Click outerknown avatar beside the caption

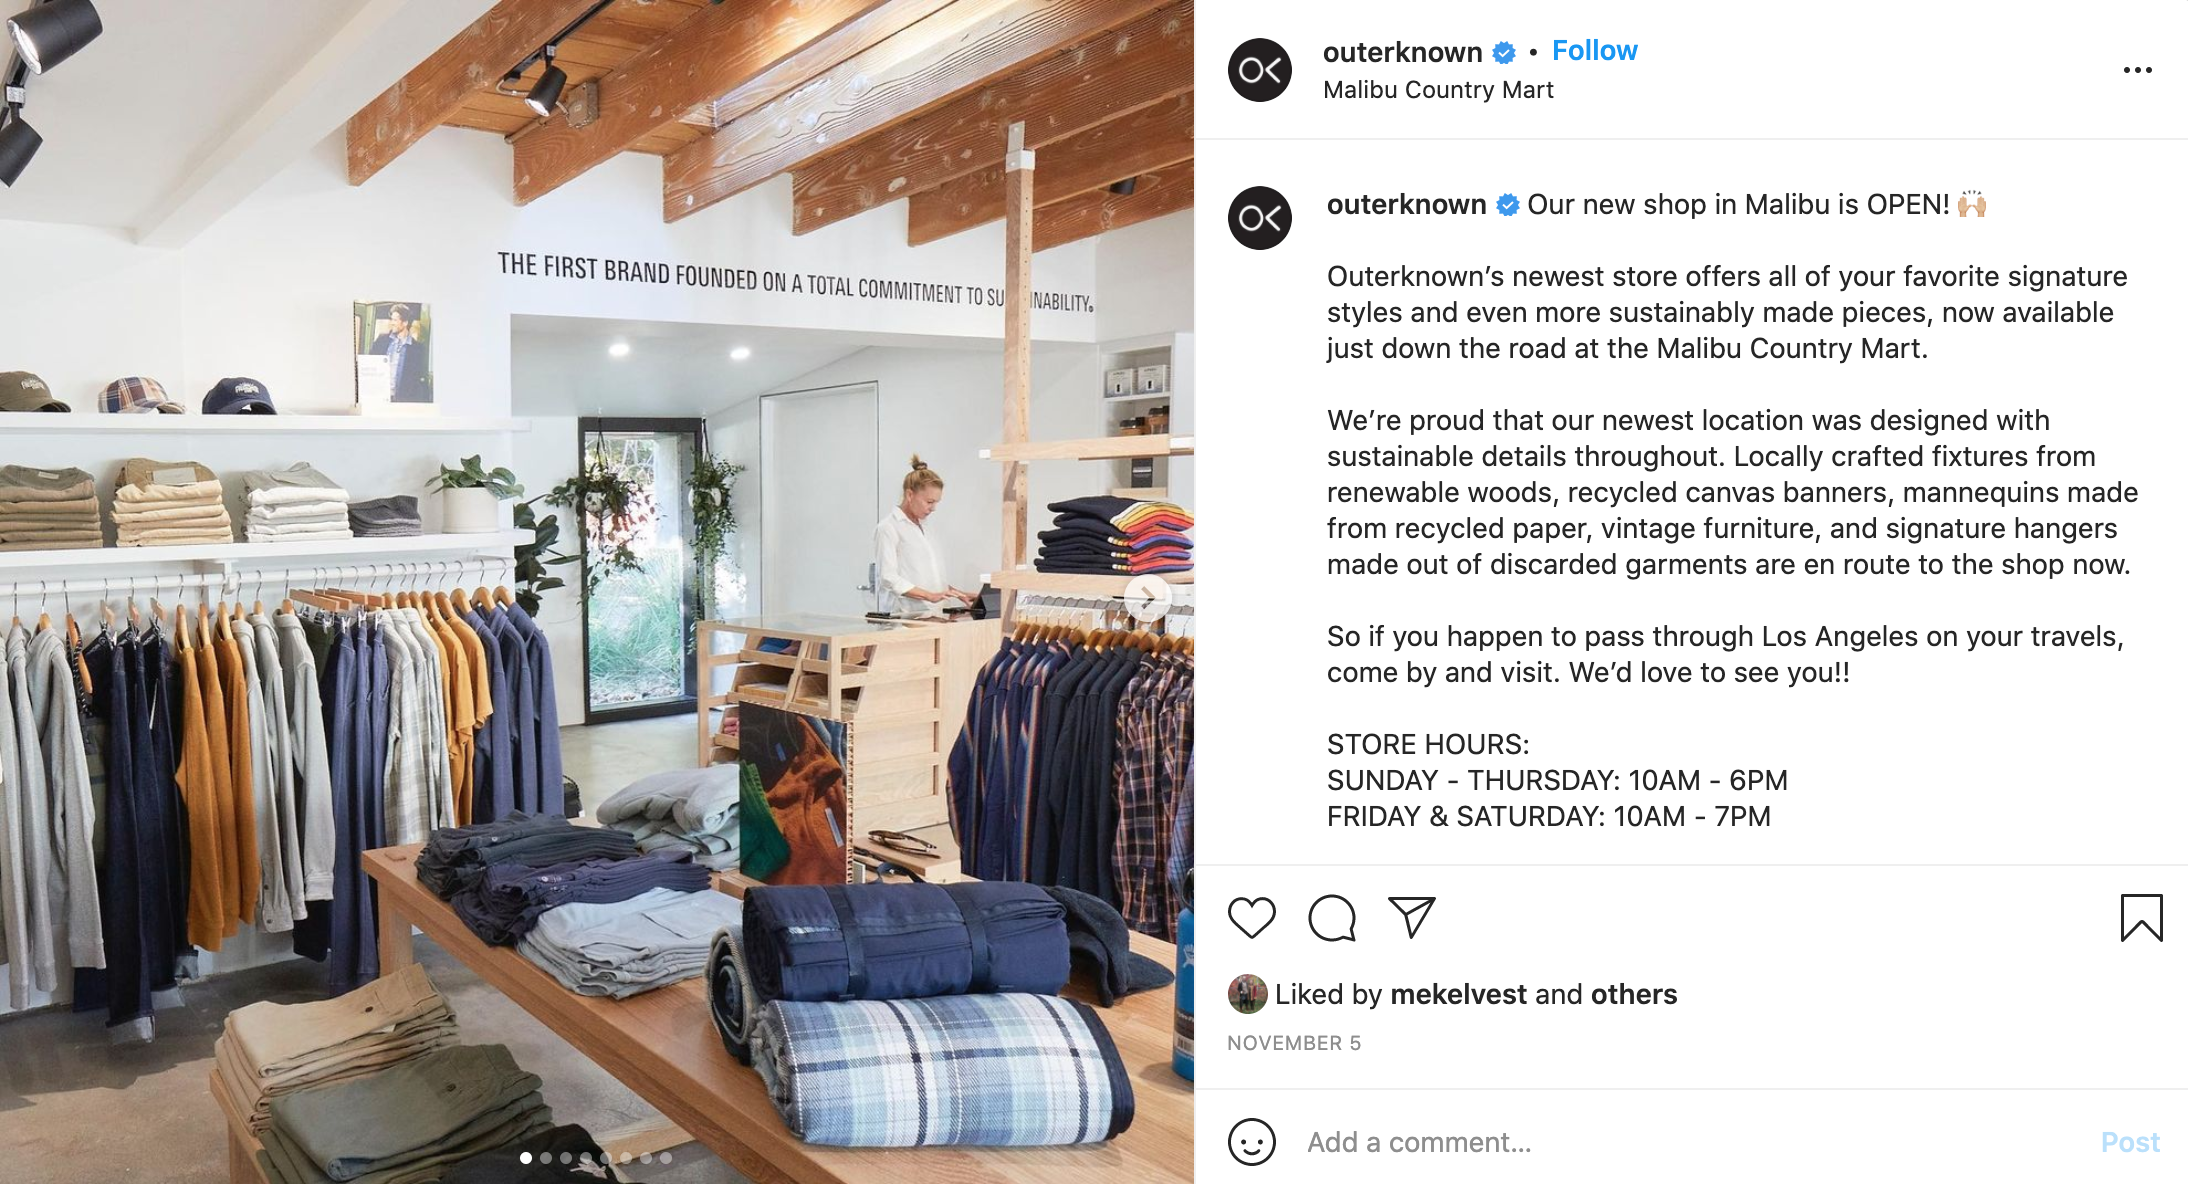[x=1260, y=218]
